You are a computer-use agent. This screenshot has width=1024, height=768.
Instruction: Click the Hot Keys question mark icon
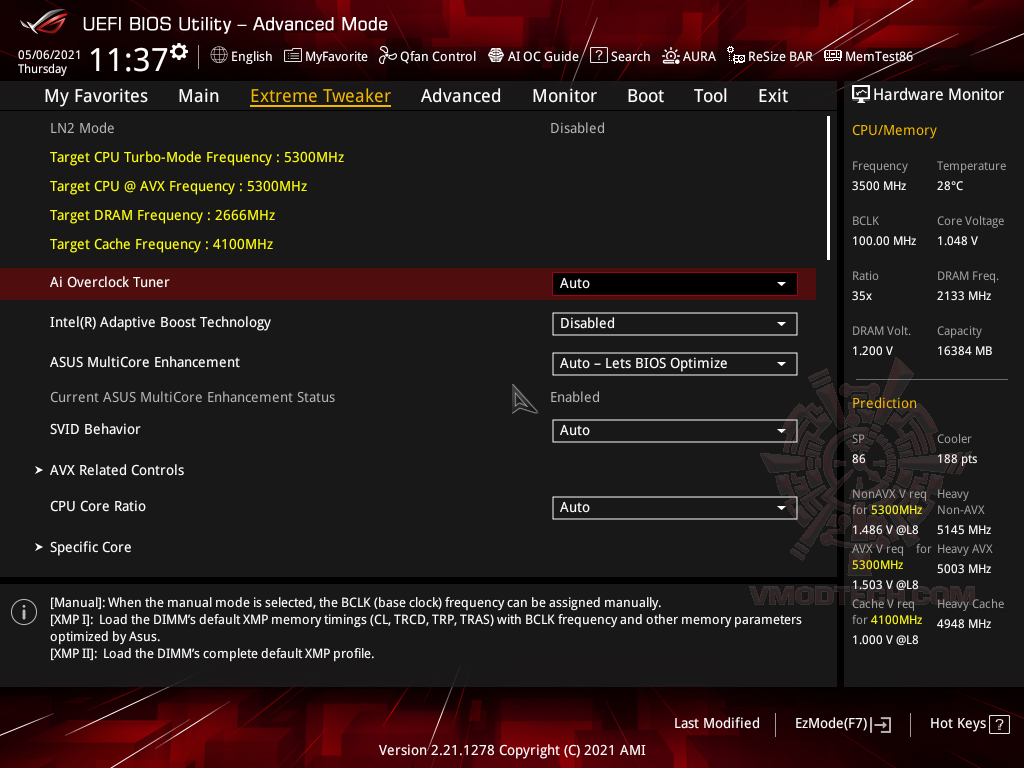(x=999, y=724)
